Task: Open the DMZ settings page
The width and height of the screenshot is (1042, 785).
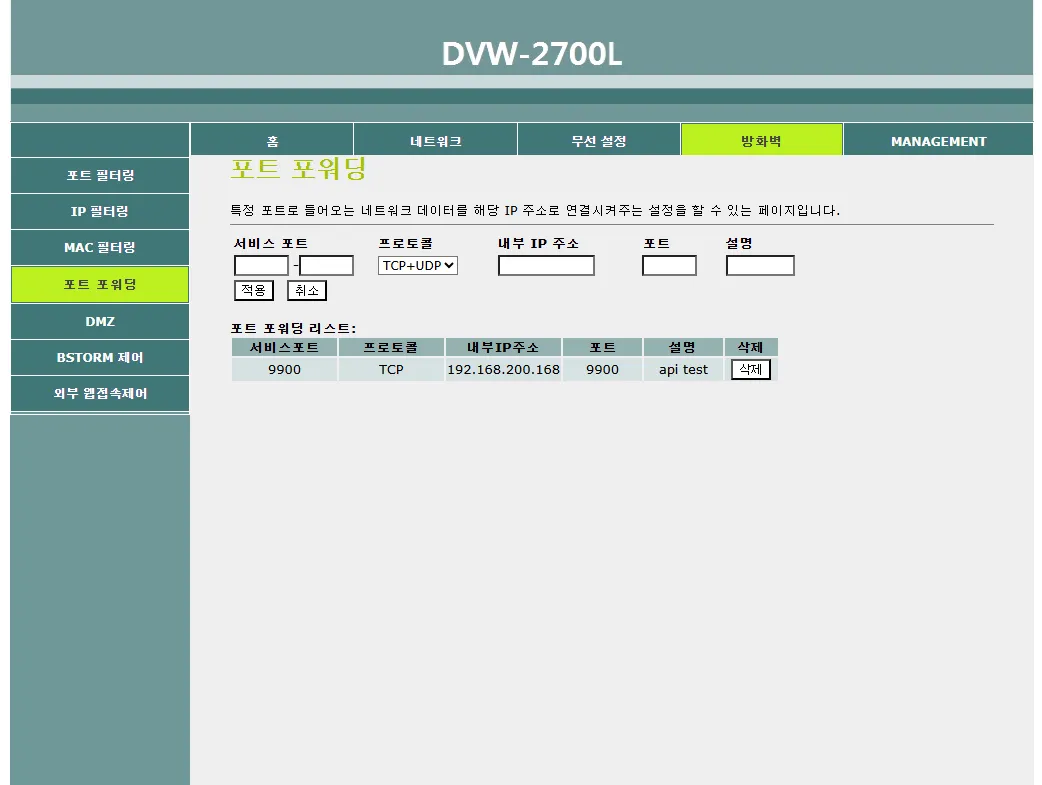Action: click(99, 321)
